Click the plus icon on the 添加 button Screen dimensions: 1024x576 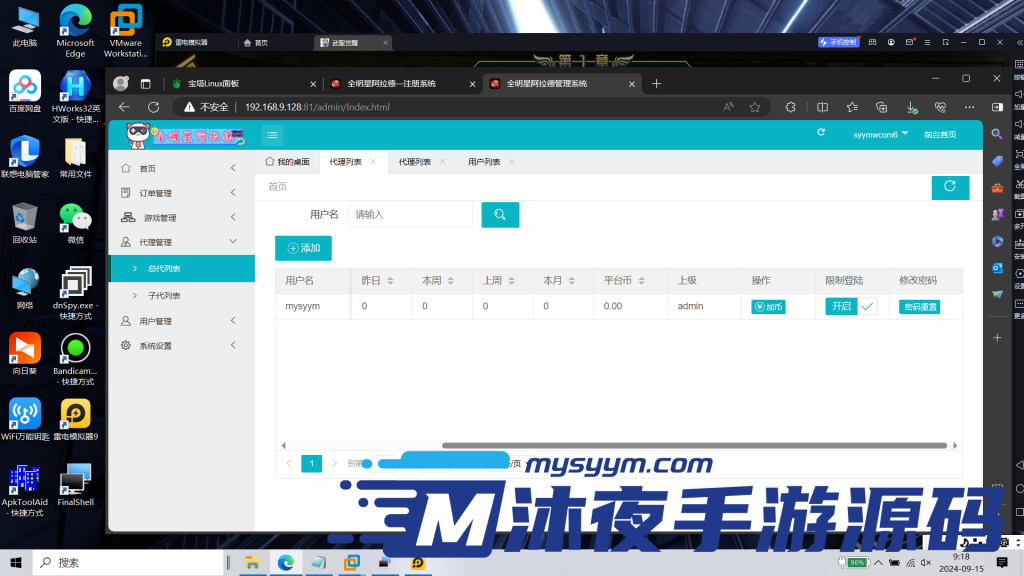click(x=291, y=247)
